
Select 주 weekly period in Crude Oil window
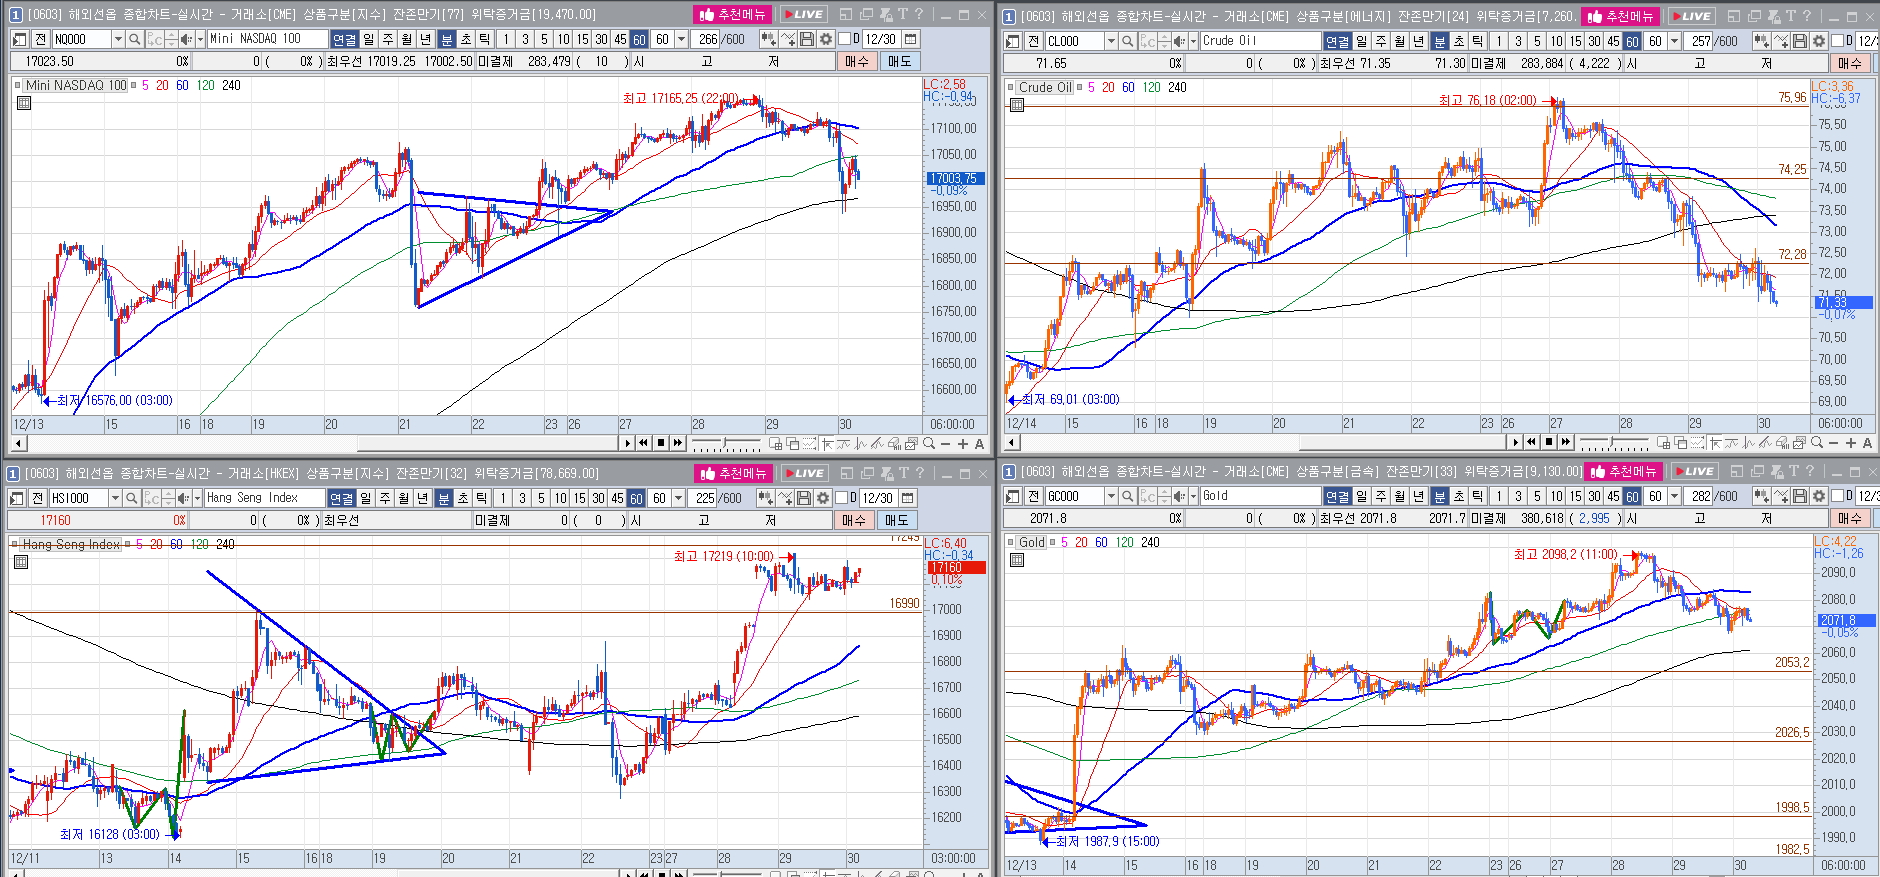pyautogui.click(x=1381, y=41)
